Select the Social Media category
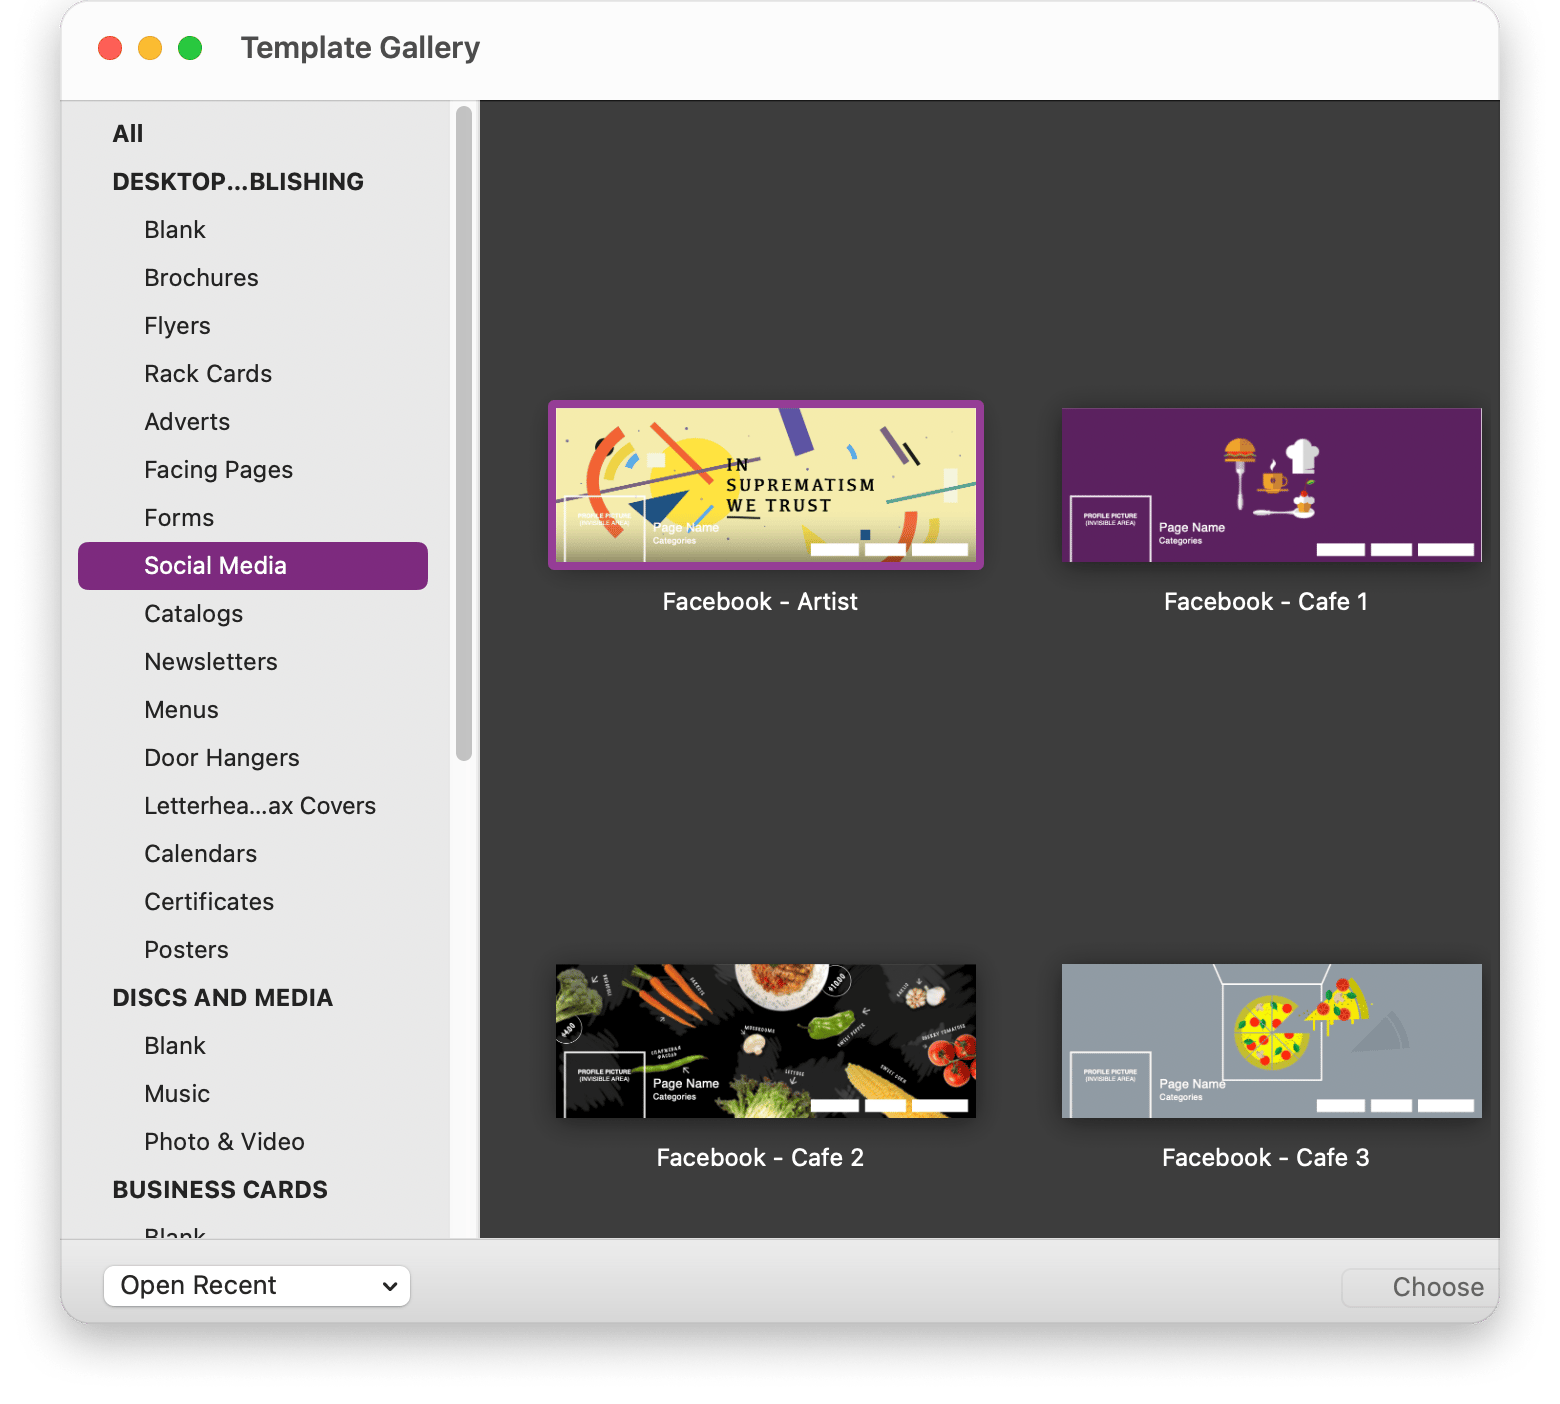 point(215,566)
